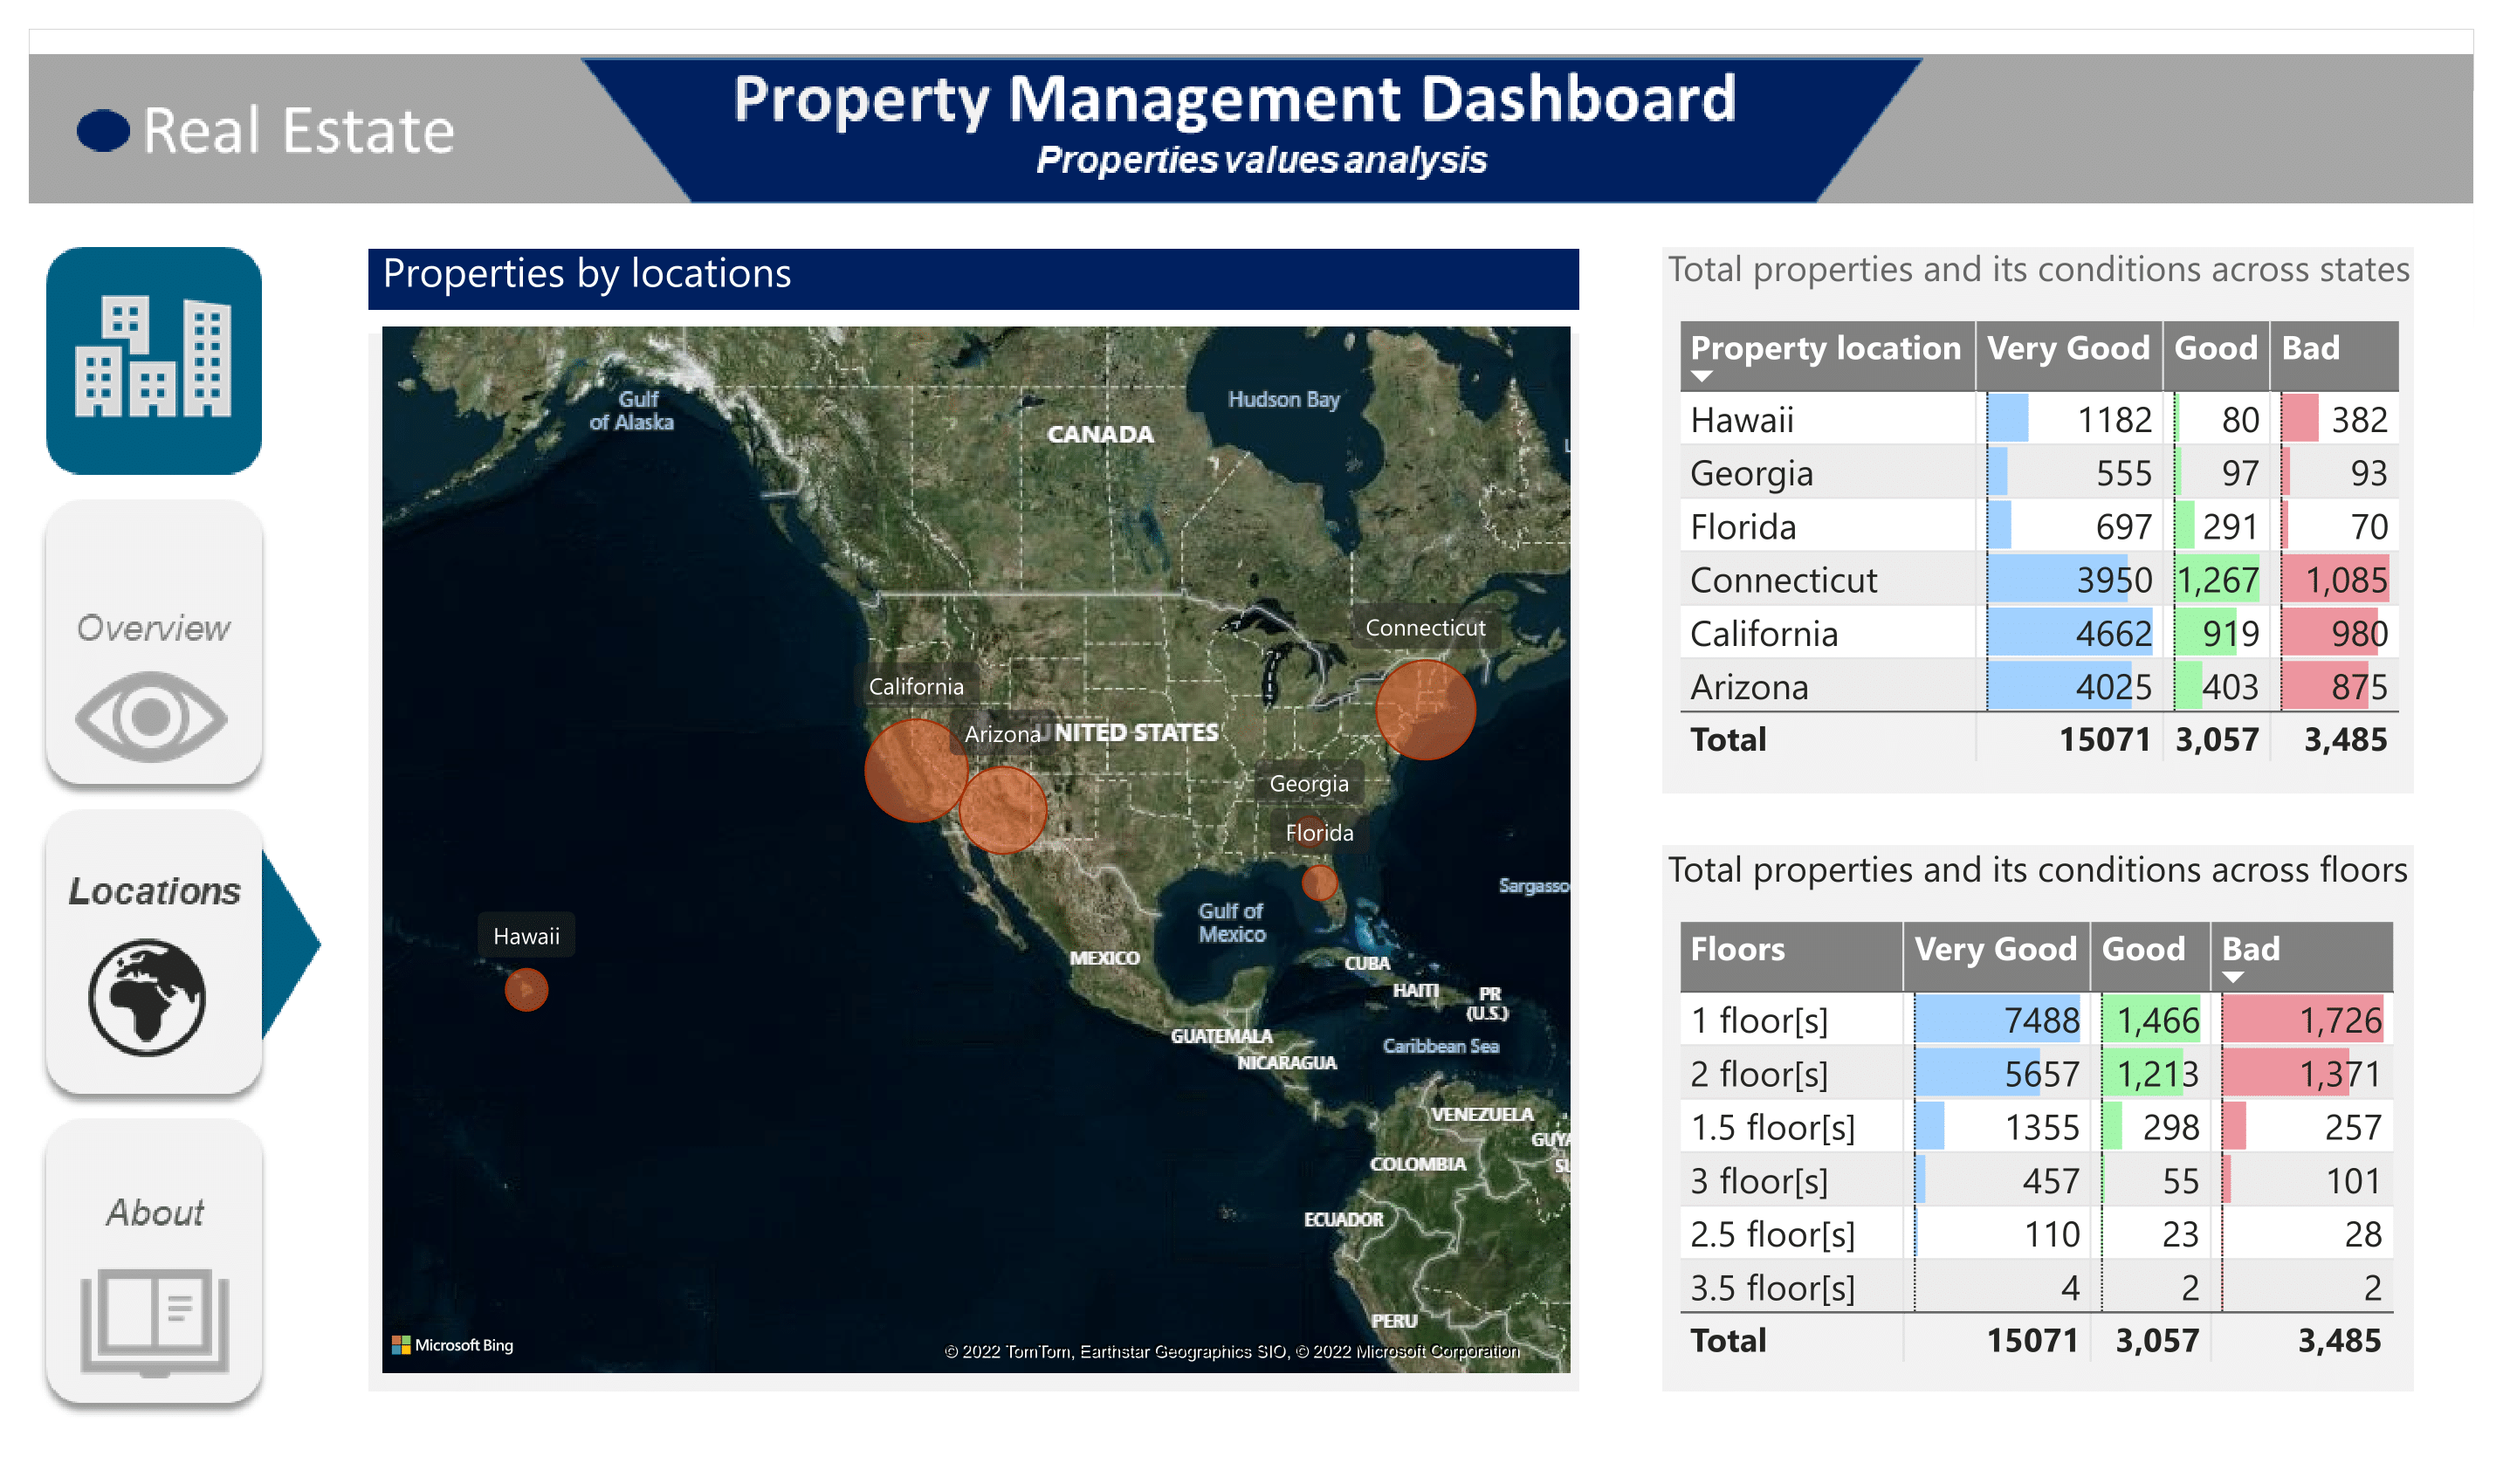Viewport: 2503px width, 1484px height.
Task: Select the Overview navigation label
Action: [153, 628]
